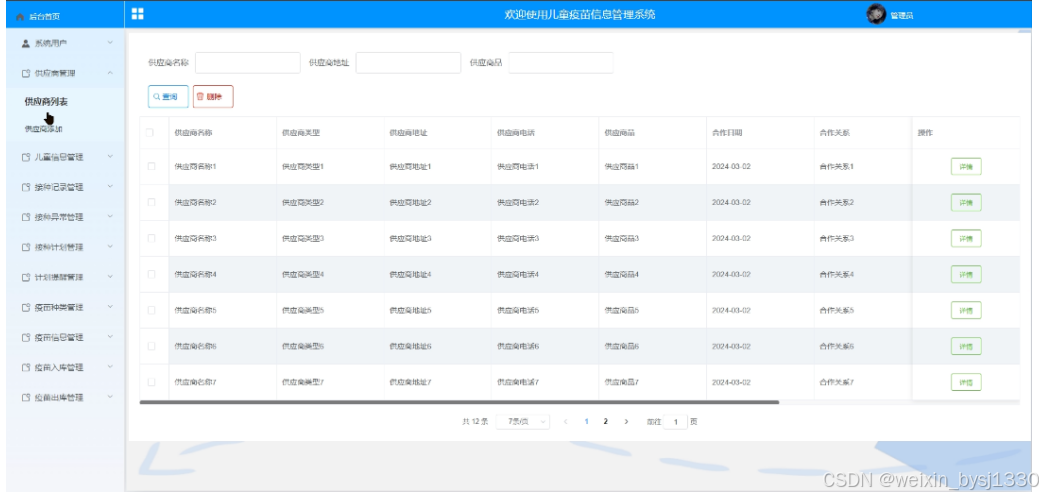The image size is (1043, 498).
Task: Click the red 删除 delete button
Action: pyautogui.click(x=213, y=96)
